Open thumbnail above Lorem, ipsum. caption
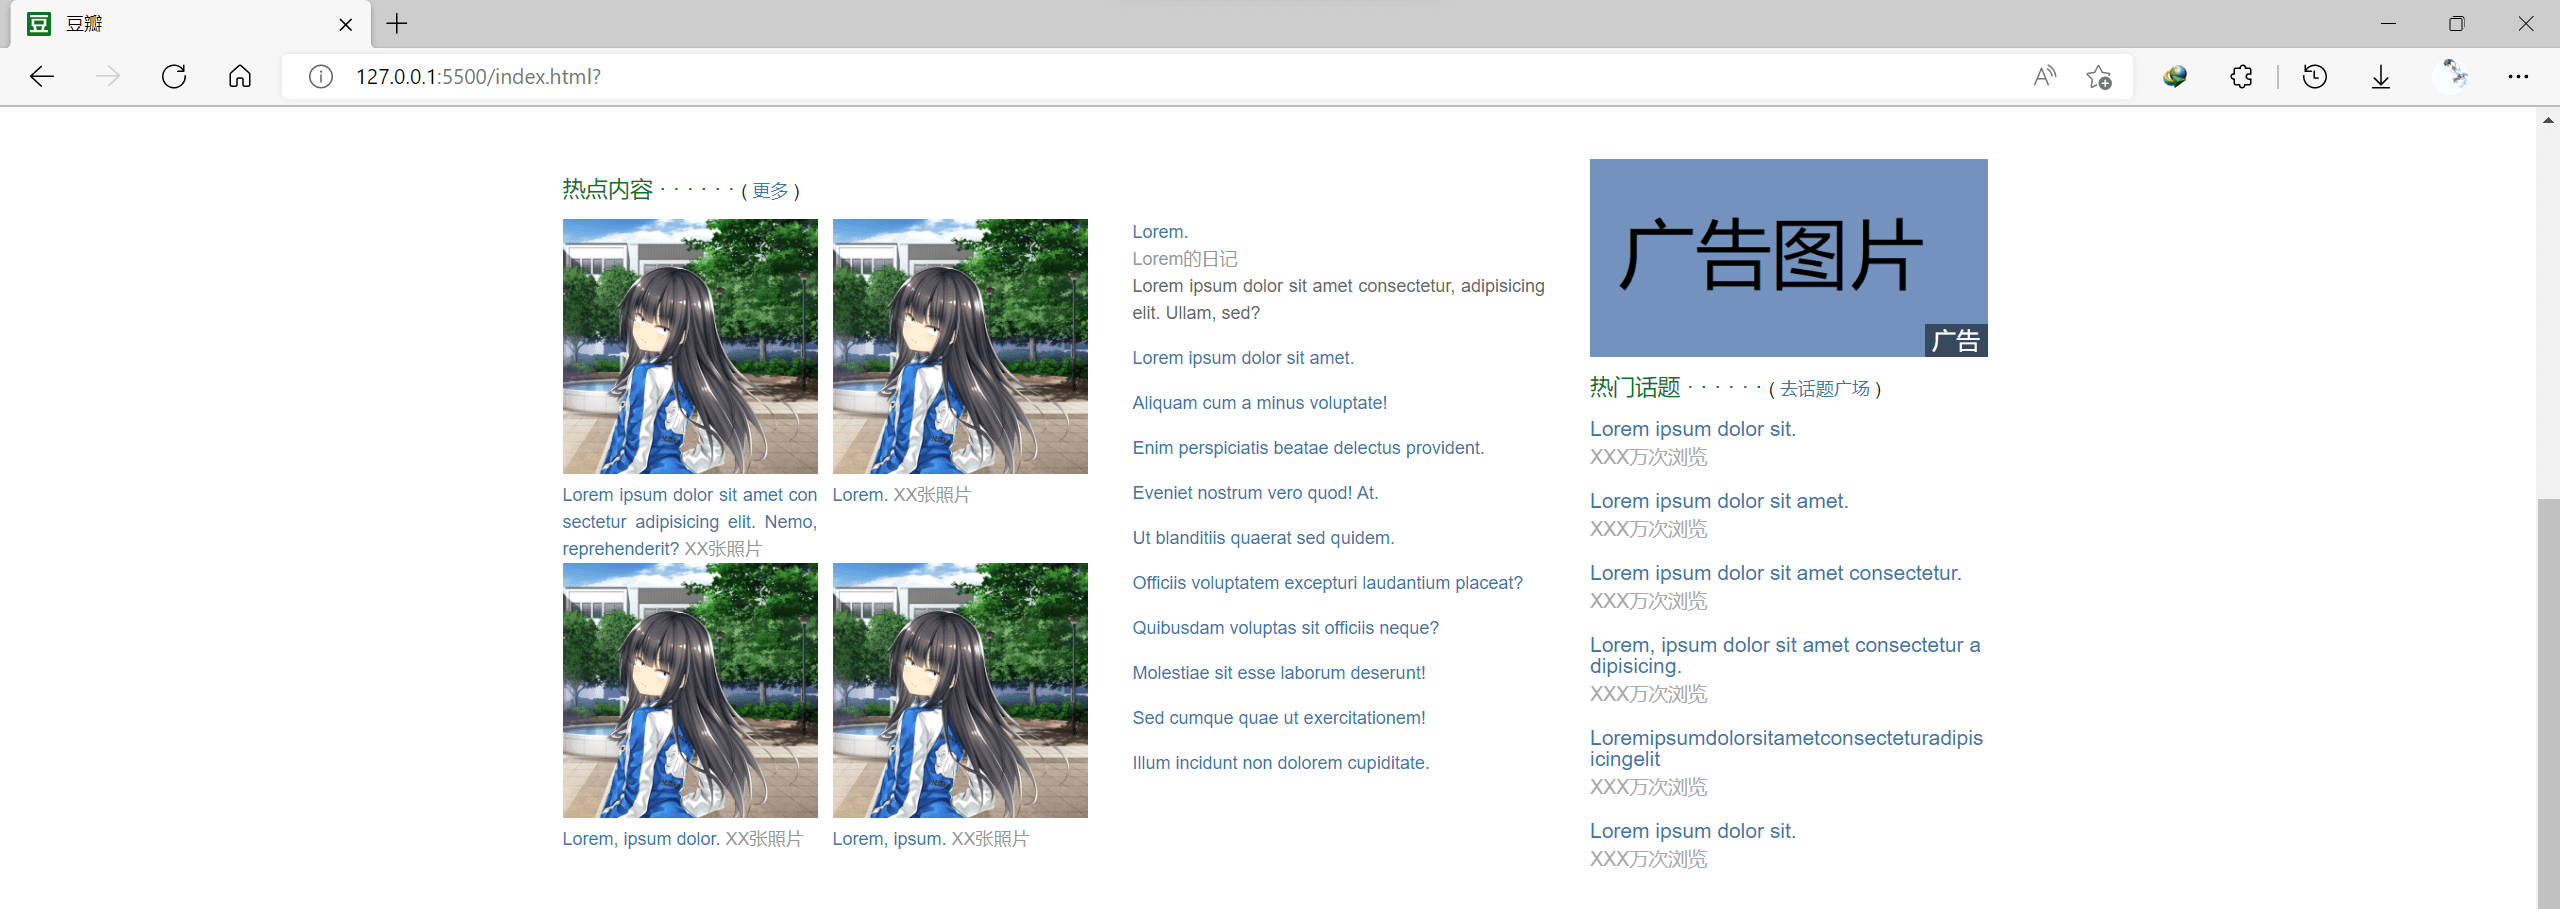 tap(960, 690)
